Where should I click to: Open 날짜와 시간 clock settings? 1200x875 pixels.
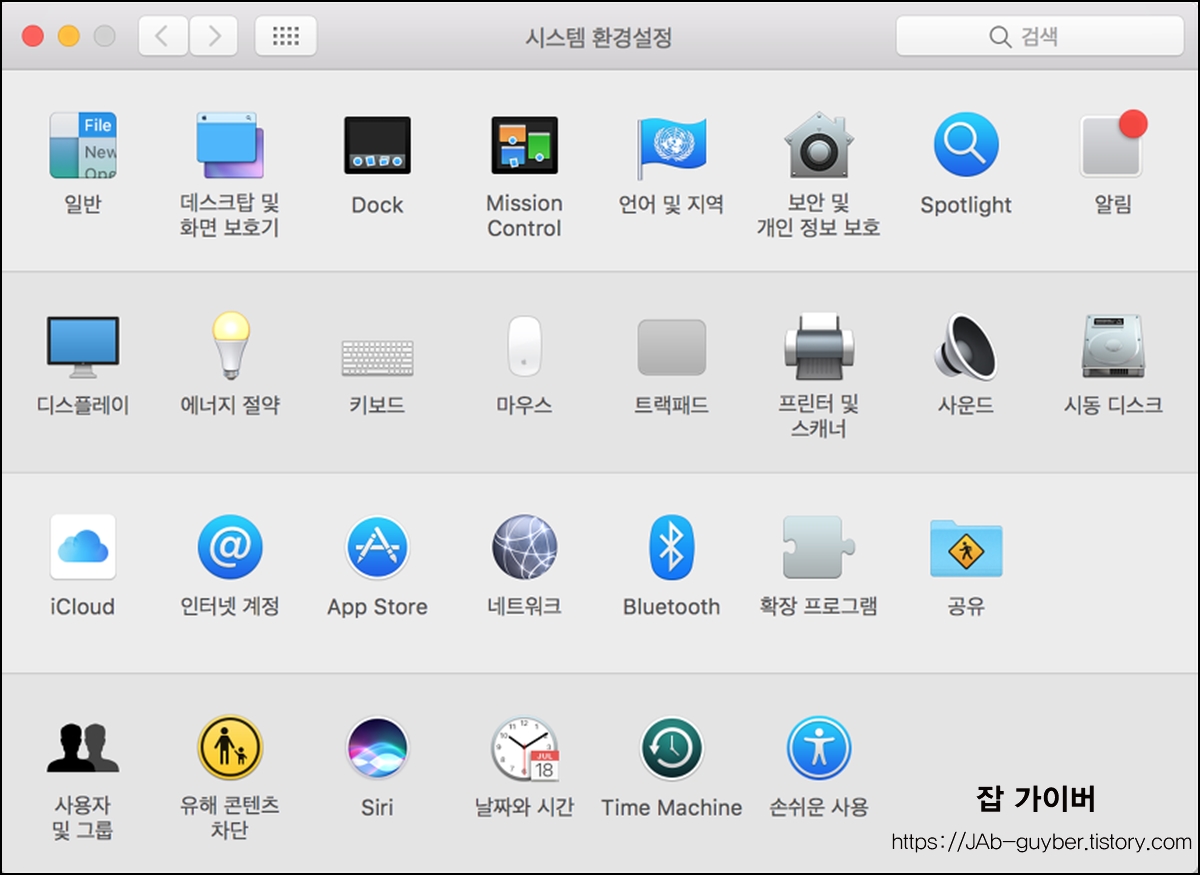coord(524,748)
